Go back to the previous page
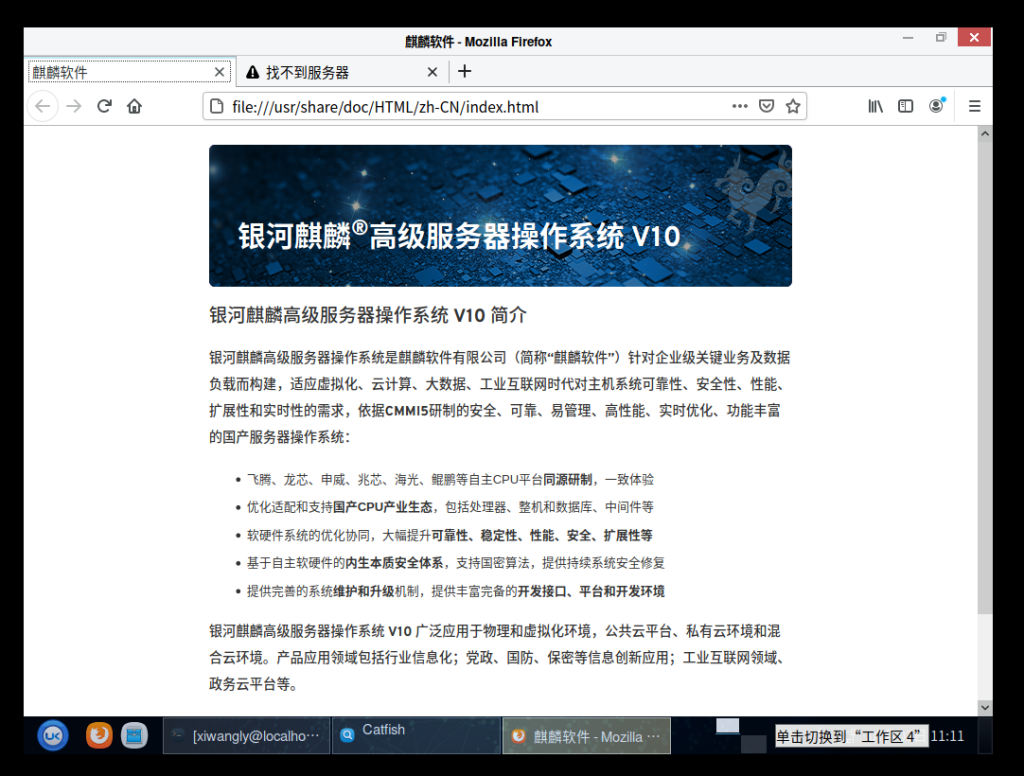This screenshot has height=776, width=1024. click(42, 106)
